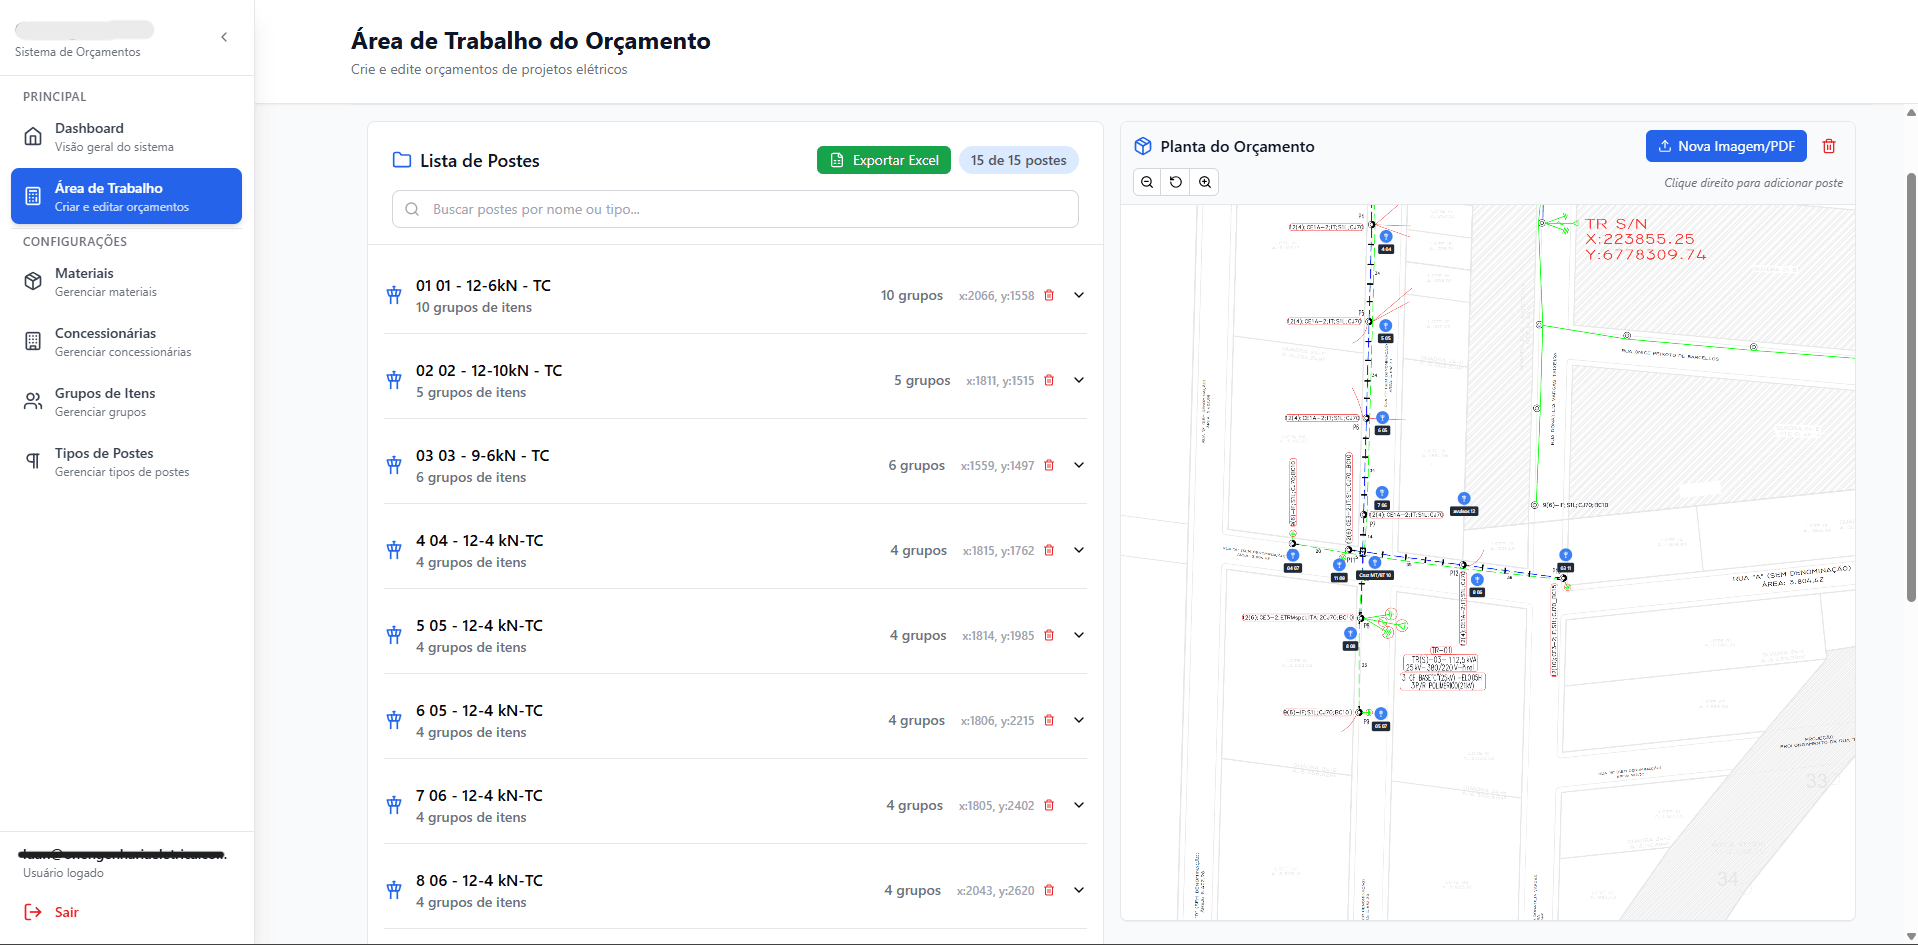The width and height of the screenshot is (1918, 945).
Task: Open Dashboard via the house icon
Action: 31,136
